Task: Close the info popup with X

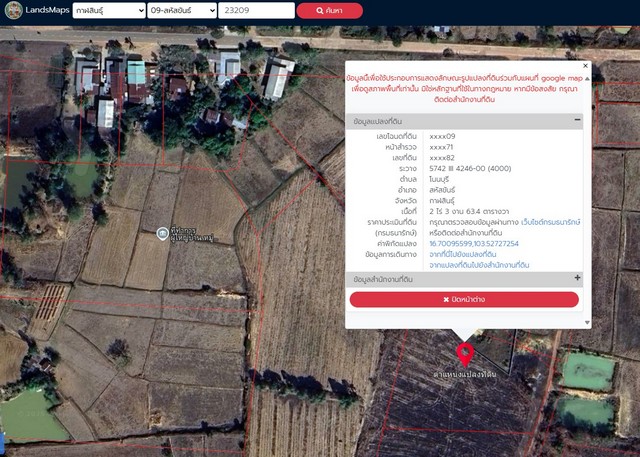Action: point(585,66)
